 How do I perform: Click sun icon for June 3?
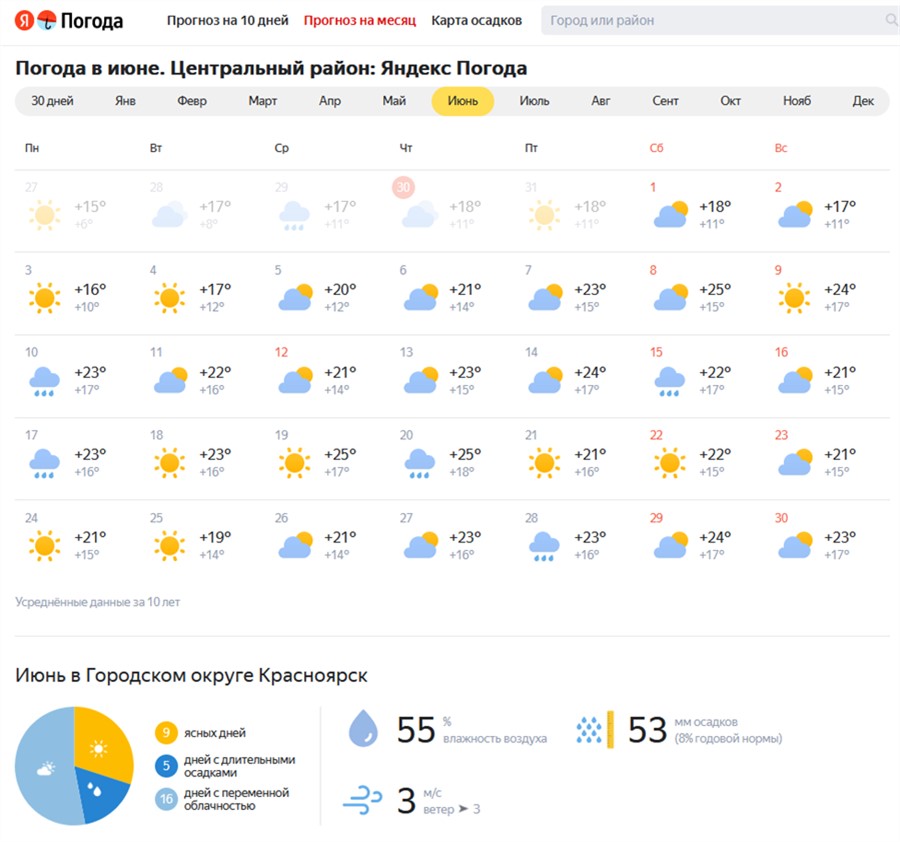coord(44,298)
